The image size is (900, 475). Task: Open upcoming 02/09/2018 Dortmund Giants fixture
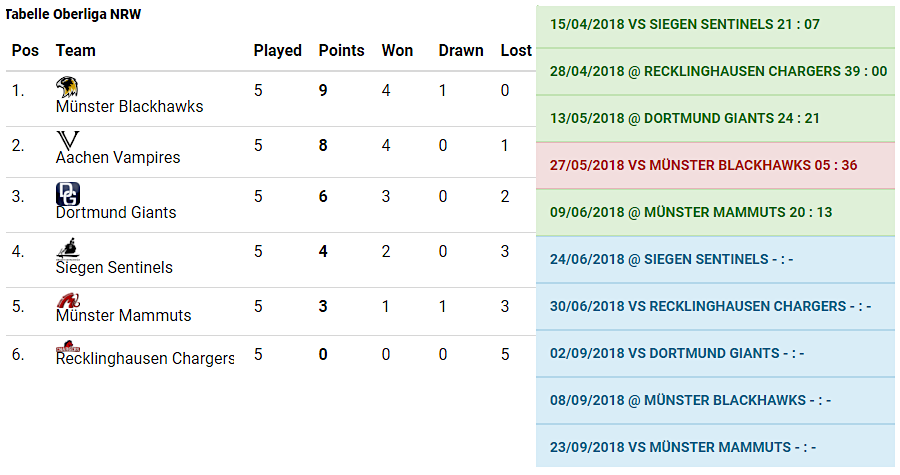715,354
